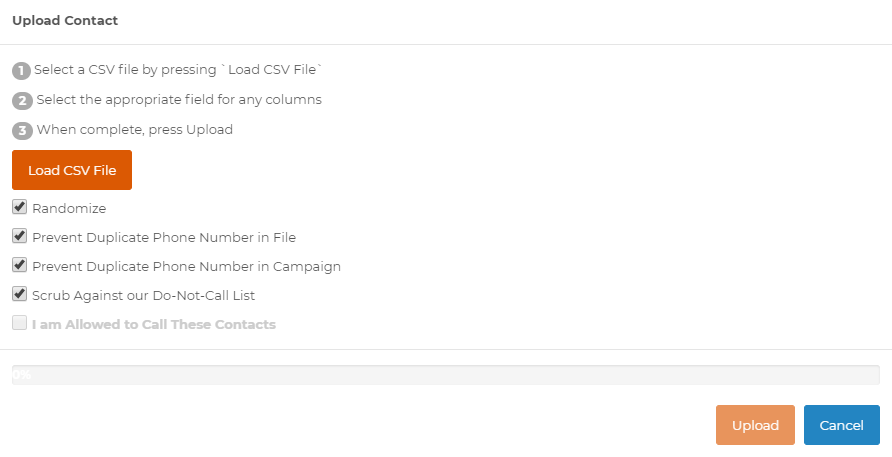The width and height of the screenshot is (892, 457).
Task: Open the Load CSV File picker
Action: point(72,170)
